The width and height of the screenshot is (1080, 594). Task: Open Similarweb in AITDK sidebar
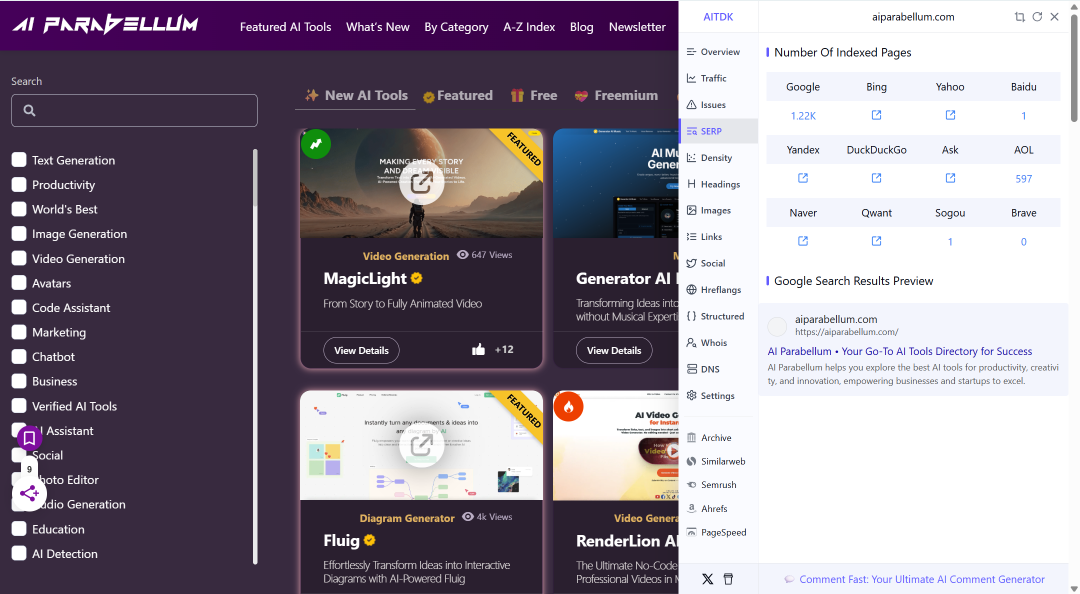click(x=718, y=462)
